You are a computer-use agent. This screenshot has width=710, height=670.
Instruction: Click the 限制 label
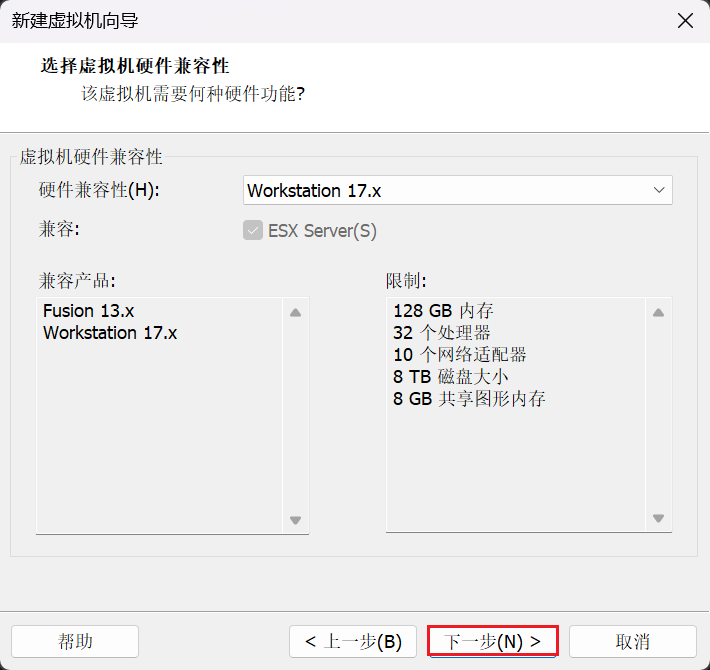click(406, 281)
